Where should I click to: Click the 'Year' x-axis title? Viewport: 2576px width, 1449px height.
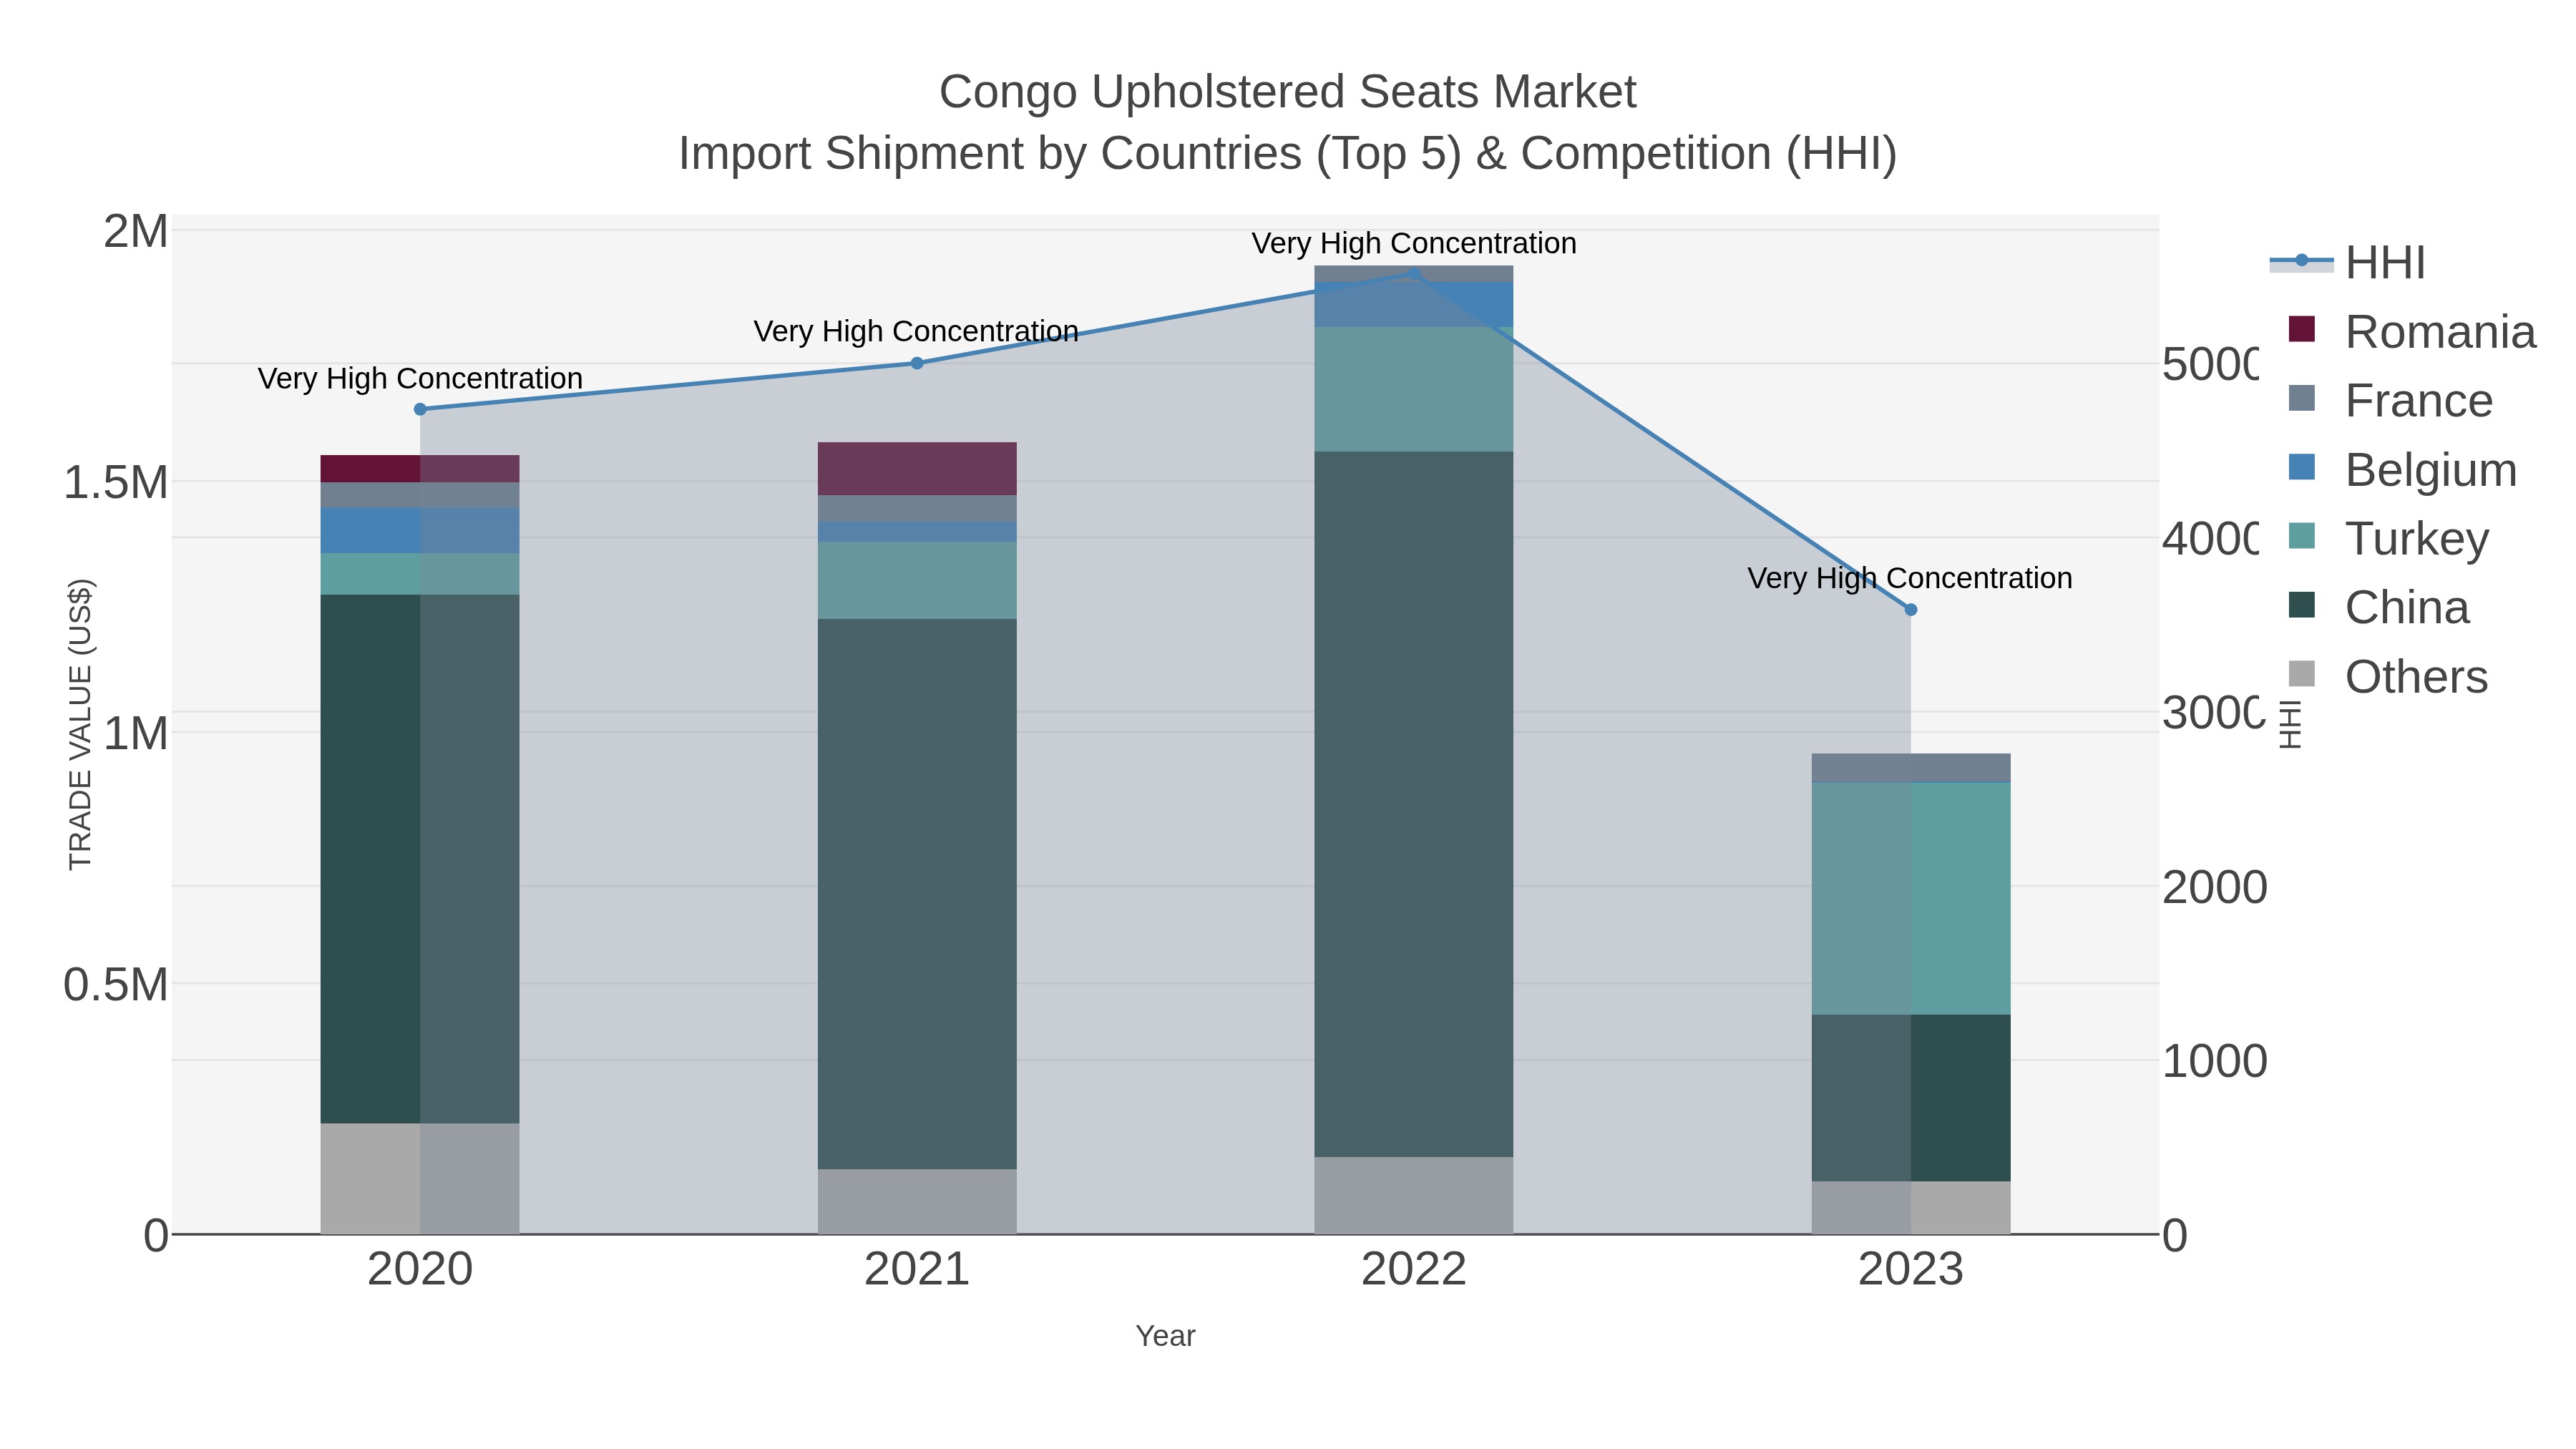point(1165,1336)
